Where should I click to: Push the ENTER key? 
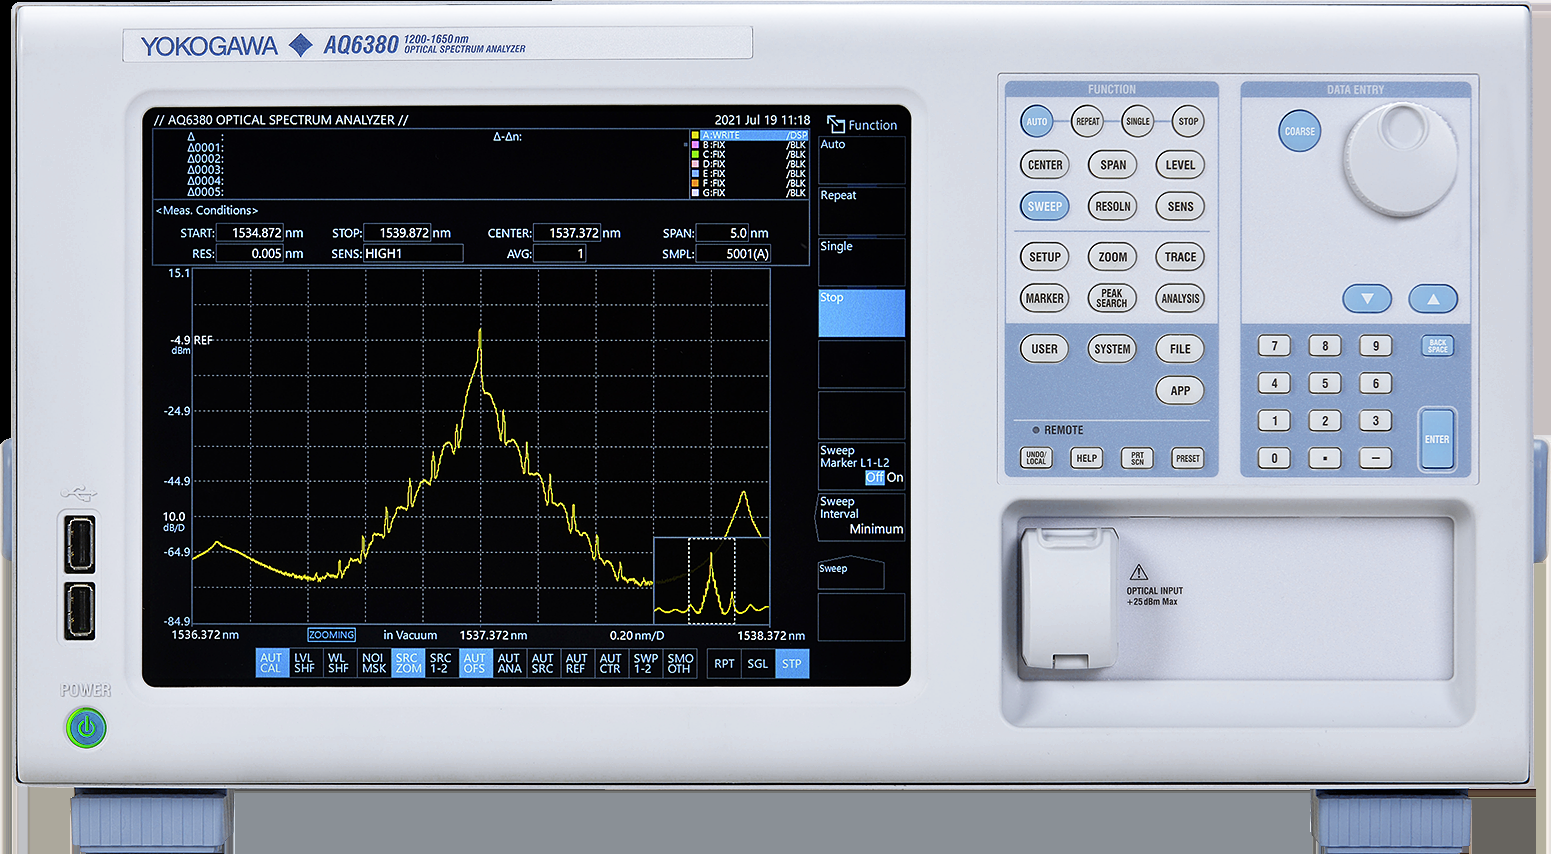point(1437,439)
